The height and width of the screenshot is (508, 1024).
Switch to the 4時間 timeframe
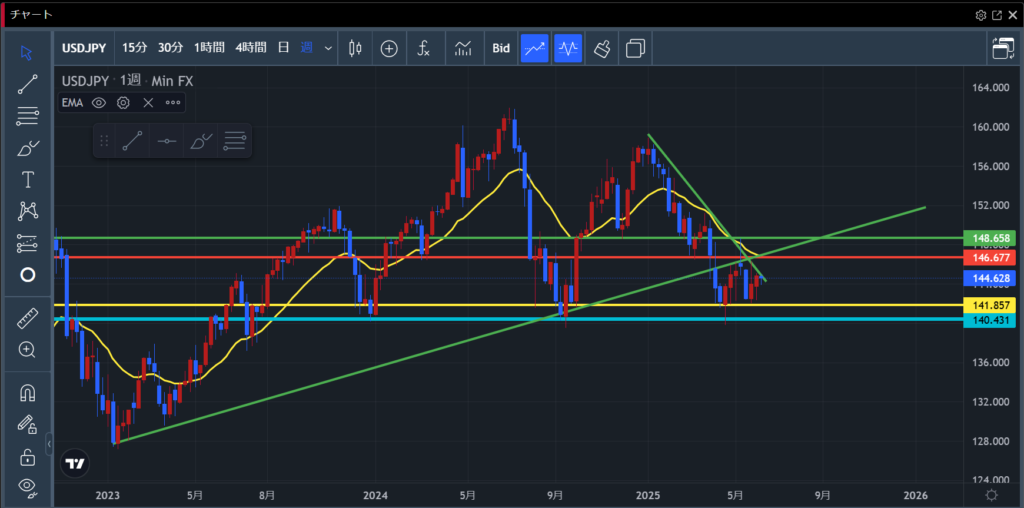click(x=251, y=48)
